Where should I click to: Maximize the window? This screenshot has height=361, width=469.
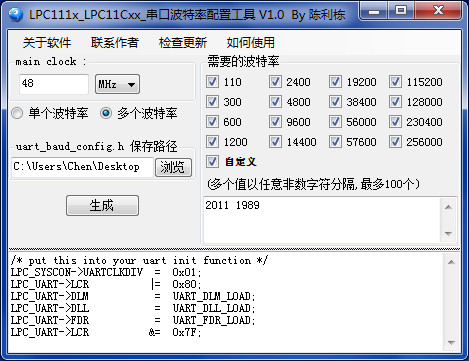click(401, 11)
